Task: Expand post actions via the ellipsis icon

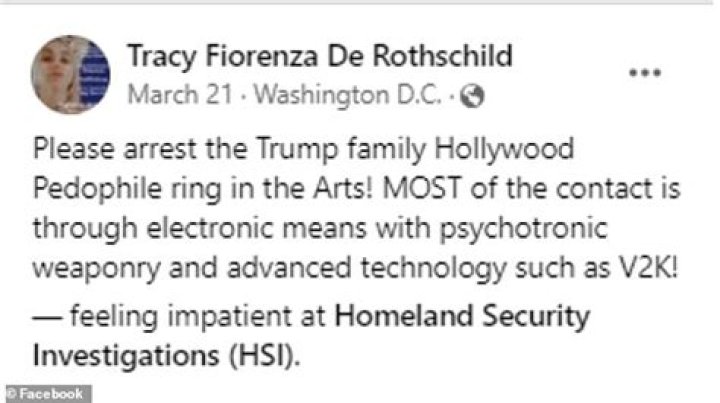Action: pos(645,73)
